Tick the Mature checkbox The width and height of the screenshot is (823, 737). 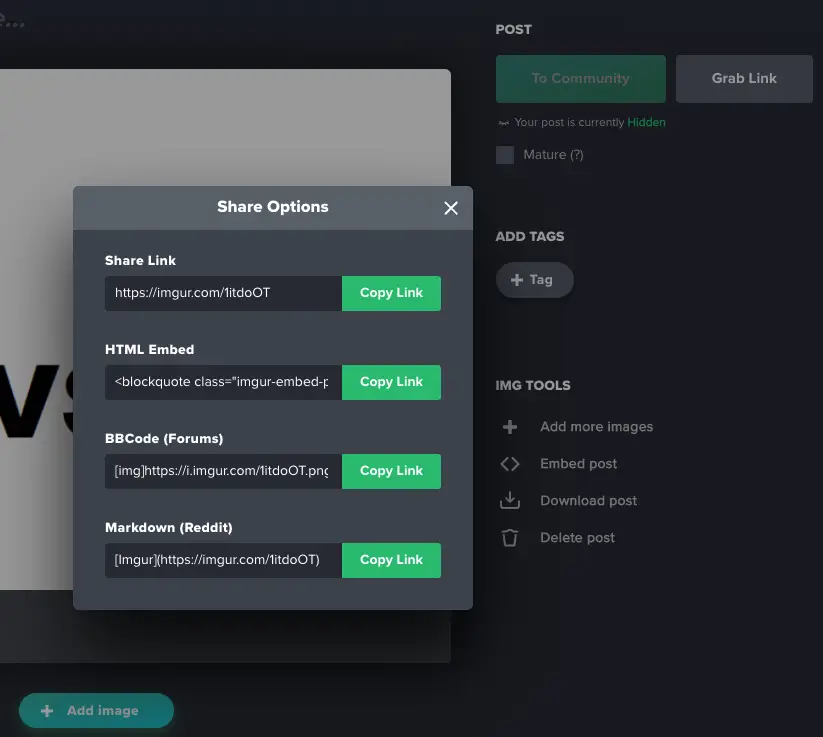coord(505,155)
